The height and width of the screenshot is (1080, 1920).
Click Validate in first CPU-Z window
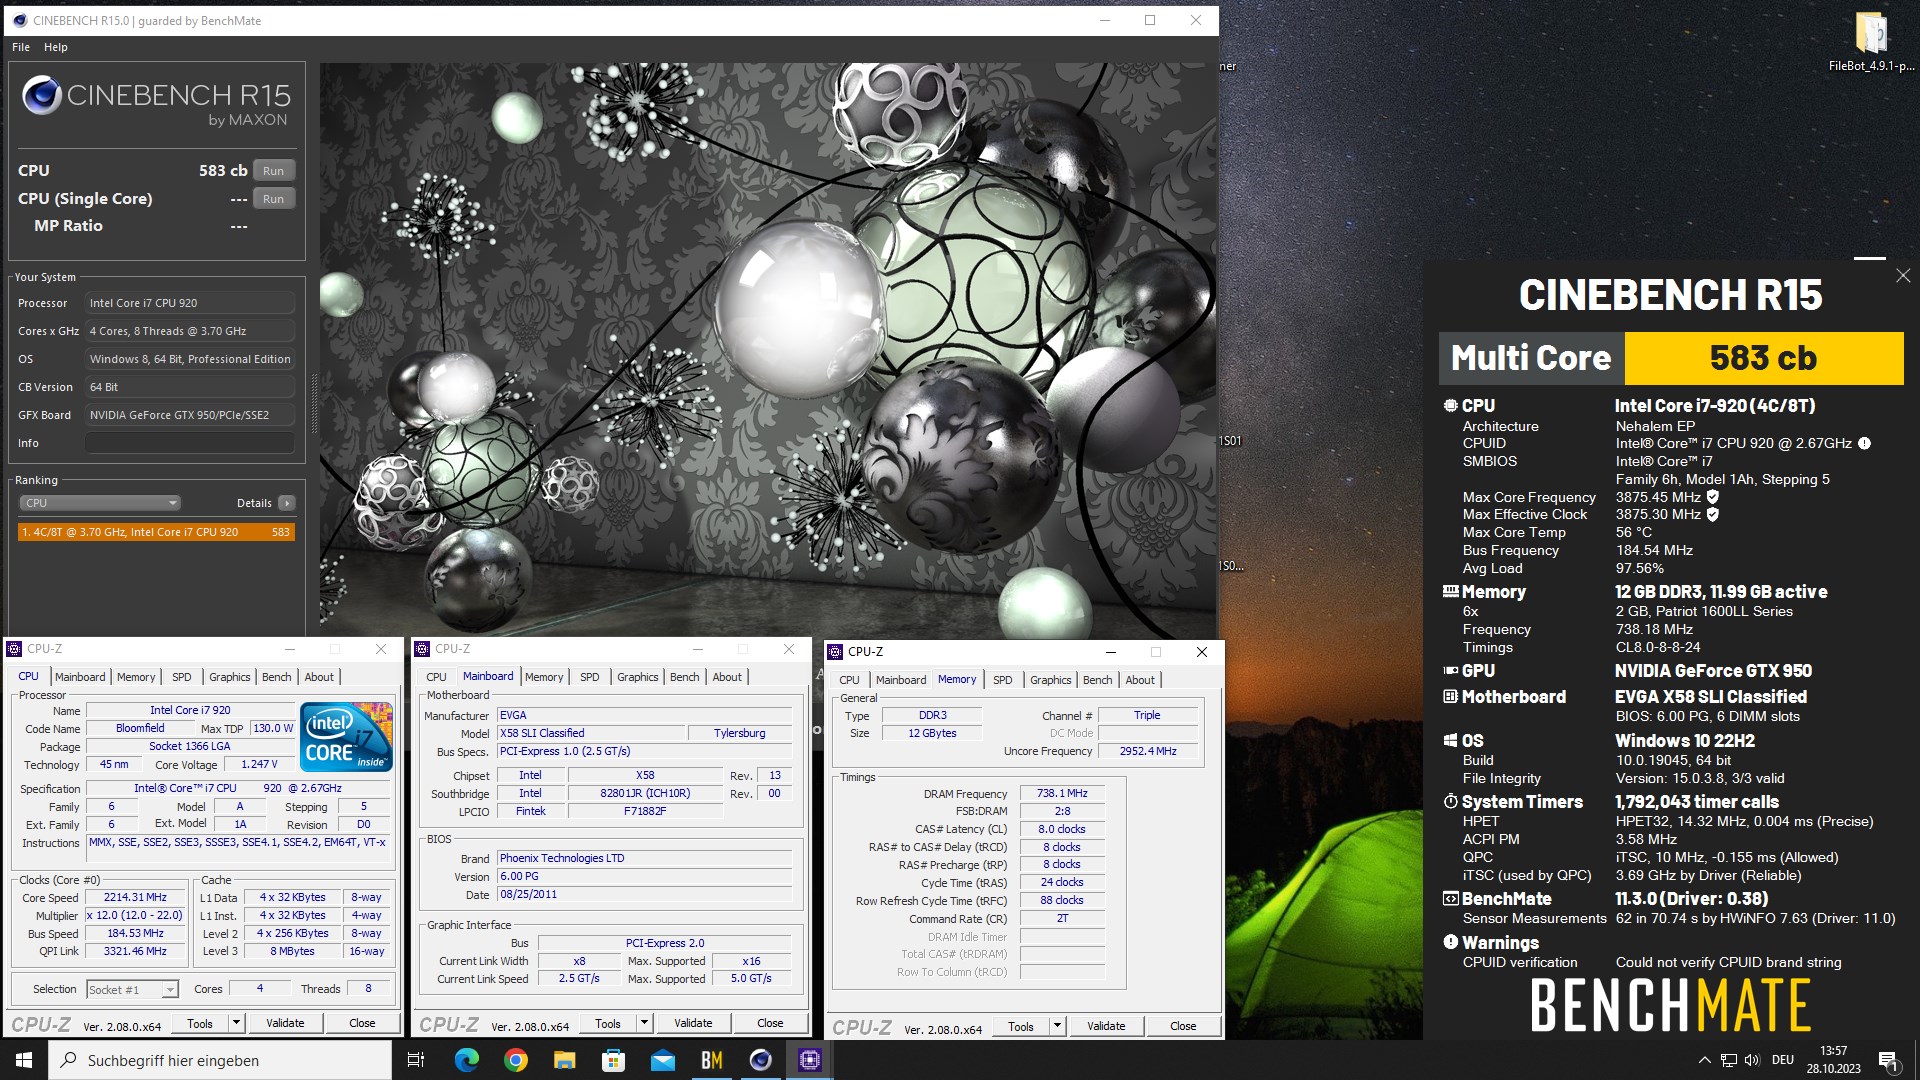point(285,1023)
